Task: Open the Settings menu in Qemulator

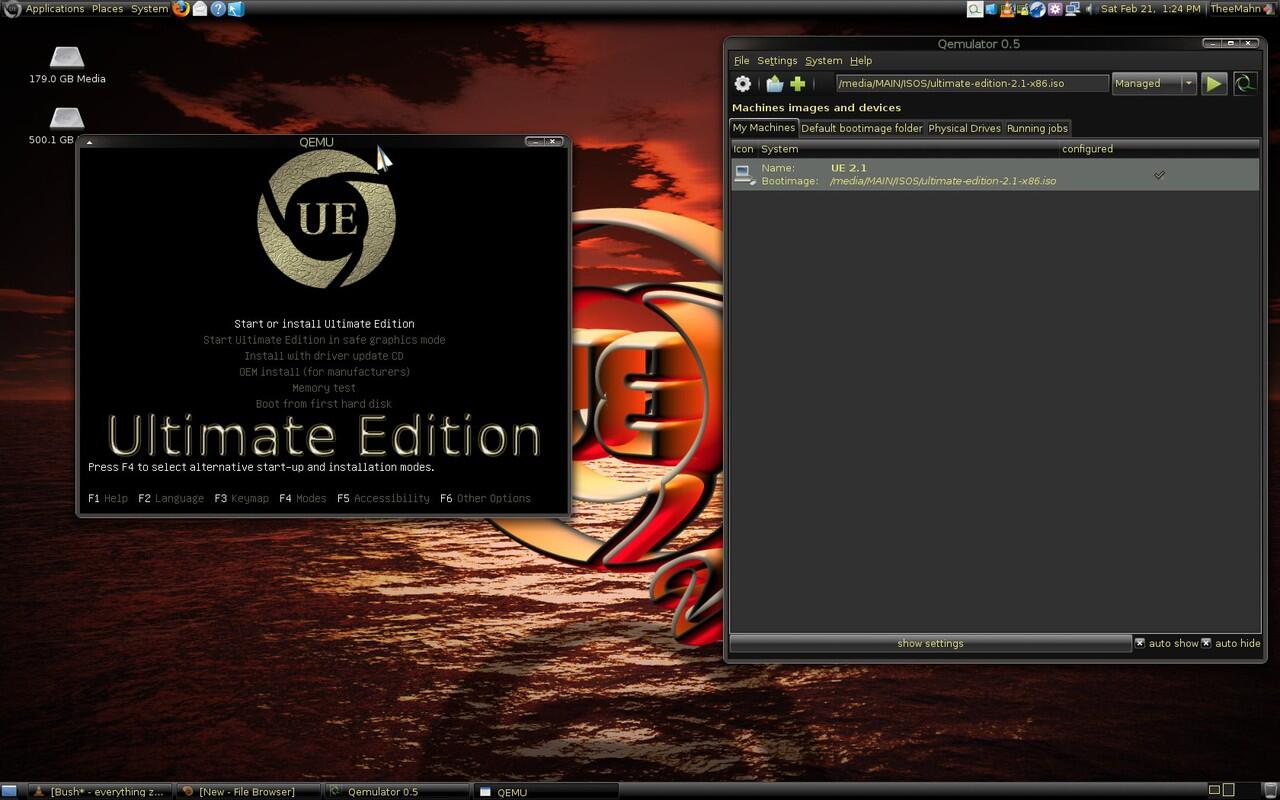Action: [x=777, y=60]
